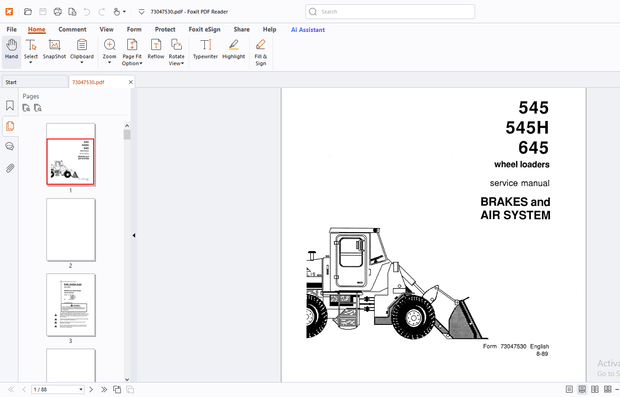Print the document using the printer icon

(58, 12)
